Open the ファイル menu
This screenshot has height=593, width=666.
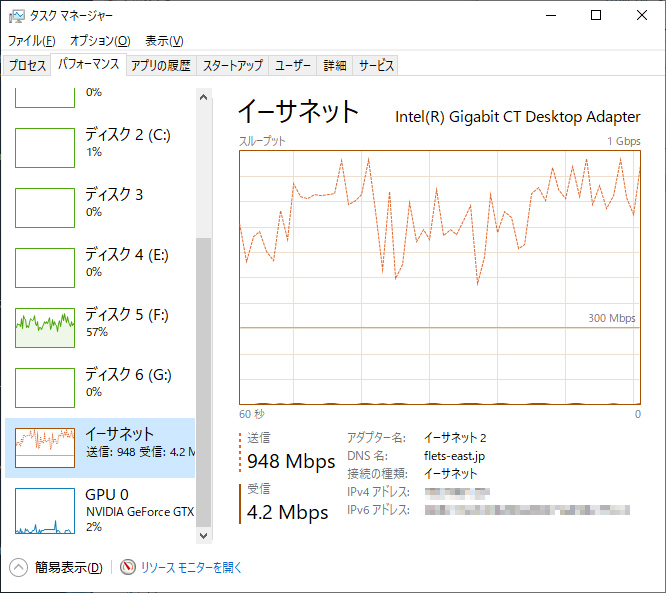32,41
